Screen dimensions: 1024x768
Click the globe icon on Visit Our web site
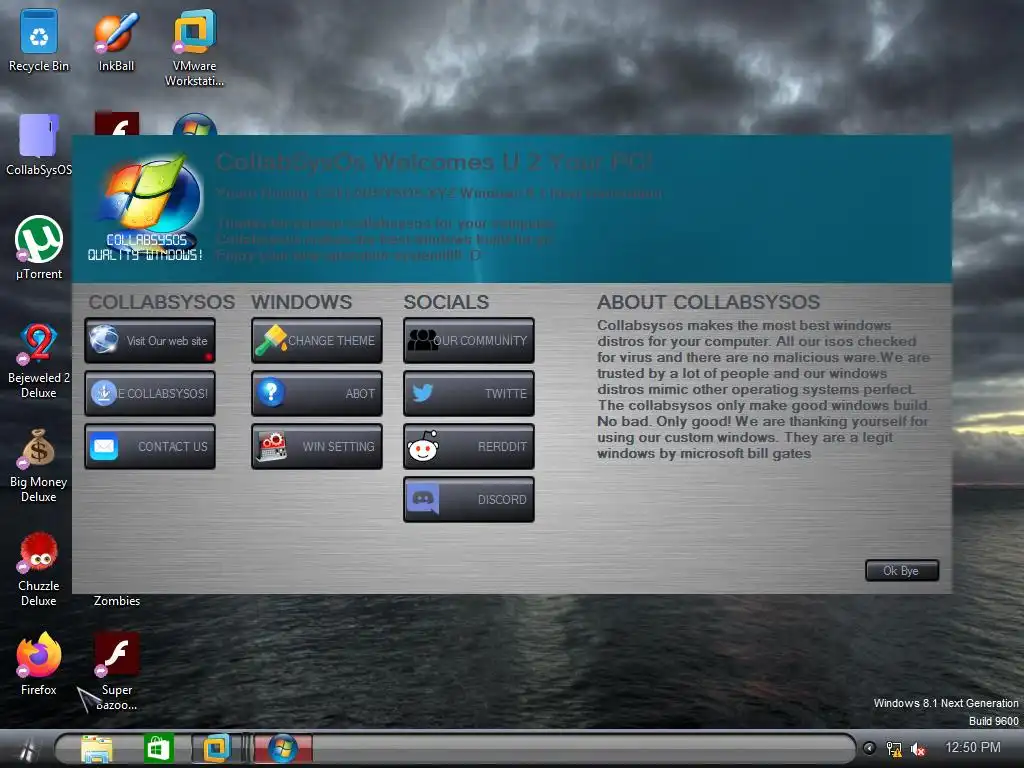[104, 339]
